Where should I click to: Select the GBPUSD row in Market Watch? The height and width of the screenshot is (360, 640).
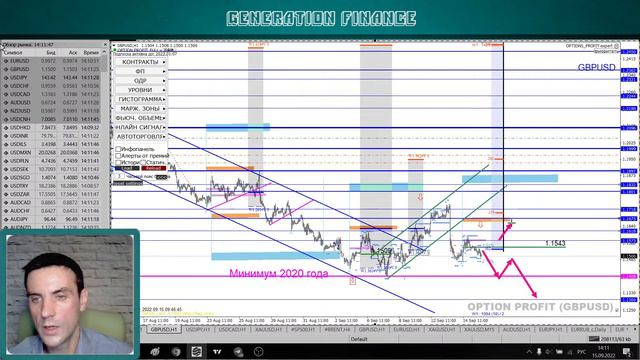(x=51, y=69)
